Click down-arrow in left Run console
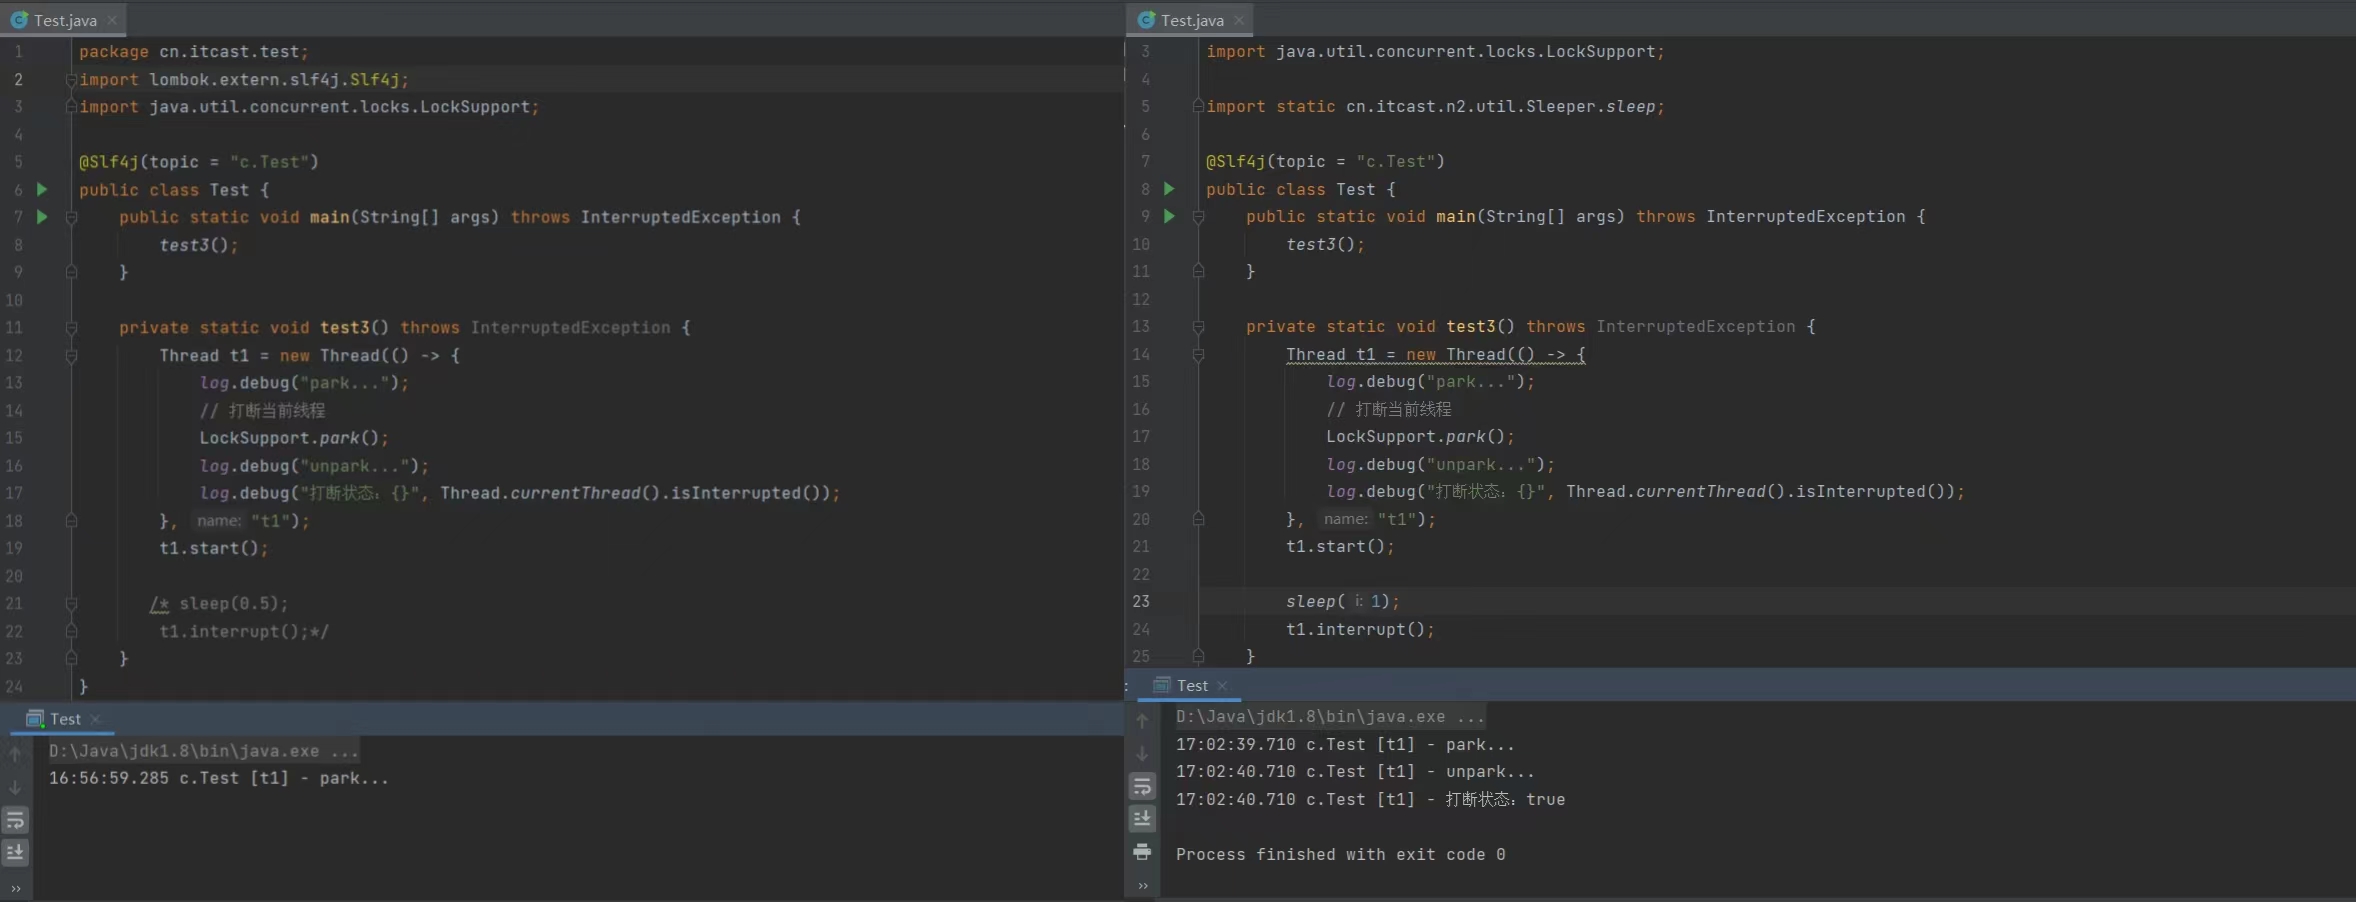Image resolution: width=2356 pixels, height=902 pixels. point(15,788)
